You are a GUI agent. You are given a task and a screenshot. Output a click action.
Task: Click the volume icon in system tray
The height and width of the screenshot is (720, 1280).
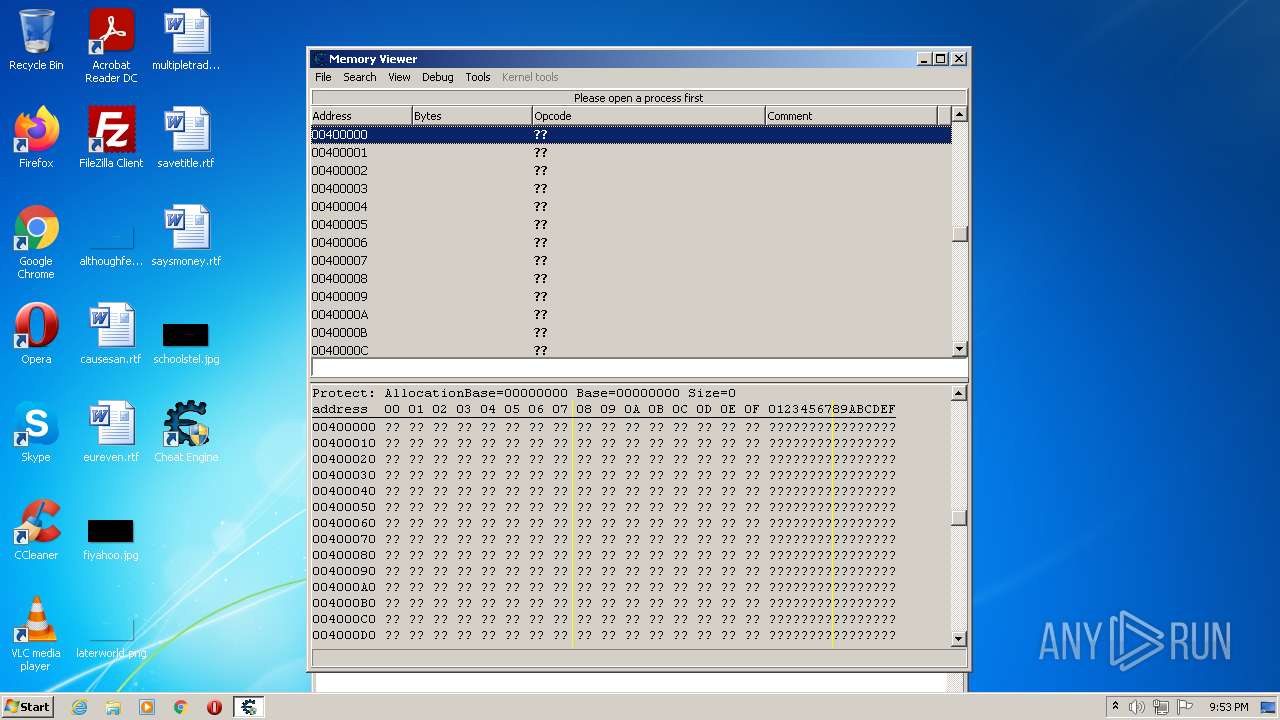1137,707
